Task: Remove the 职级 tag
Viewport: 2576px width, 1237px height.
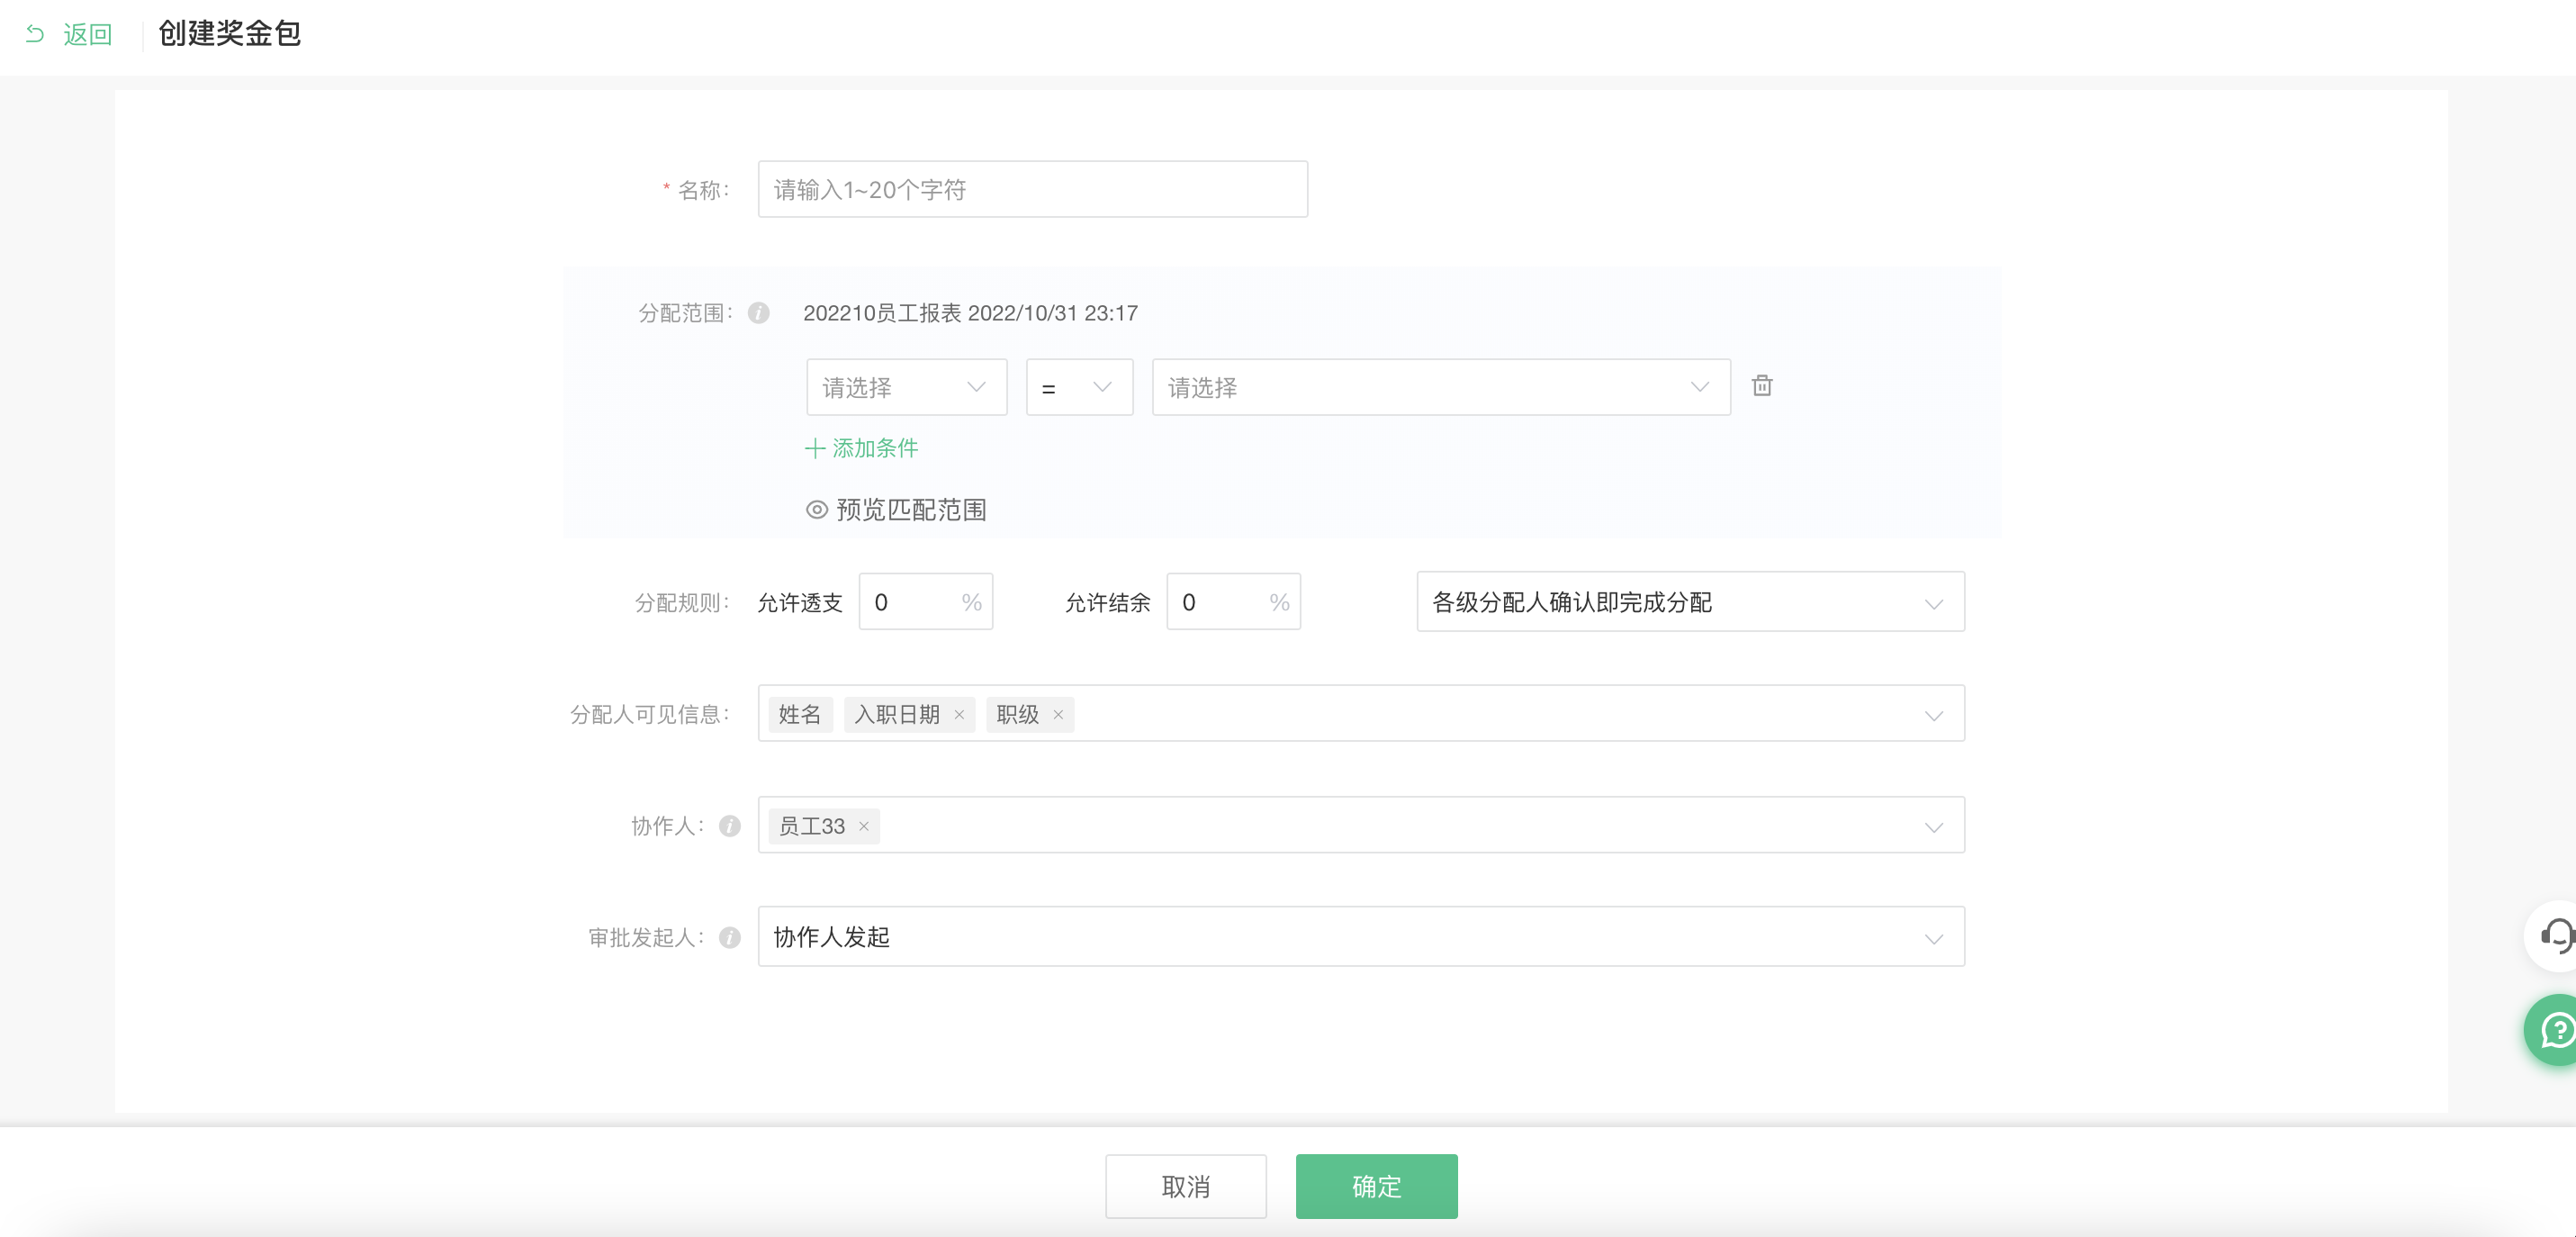Action: point(1058,714)
